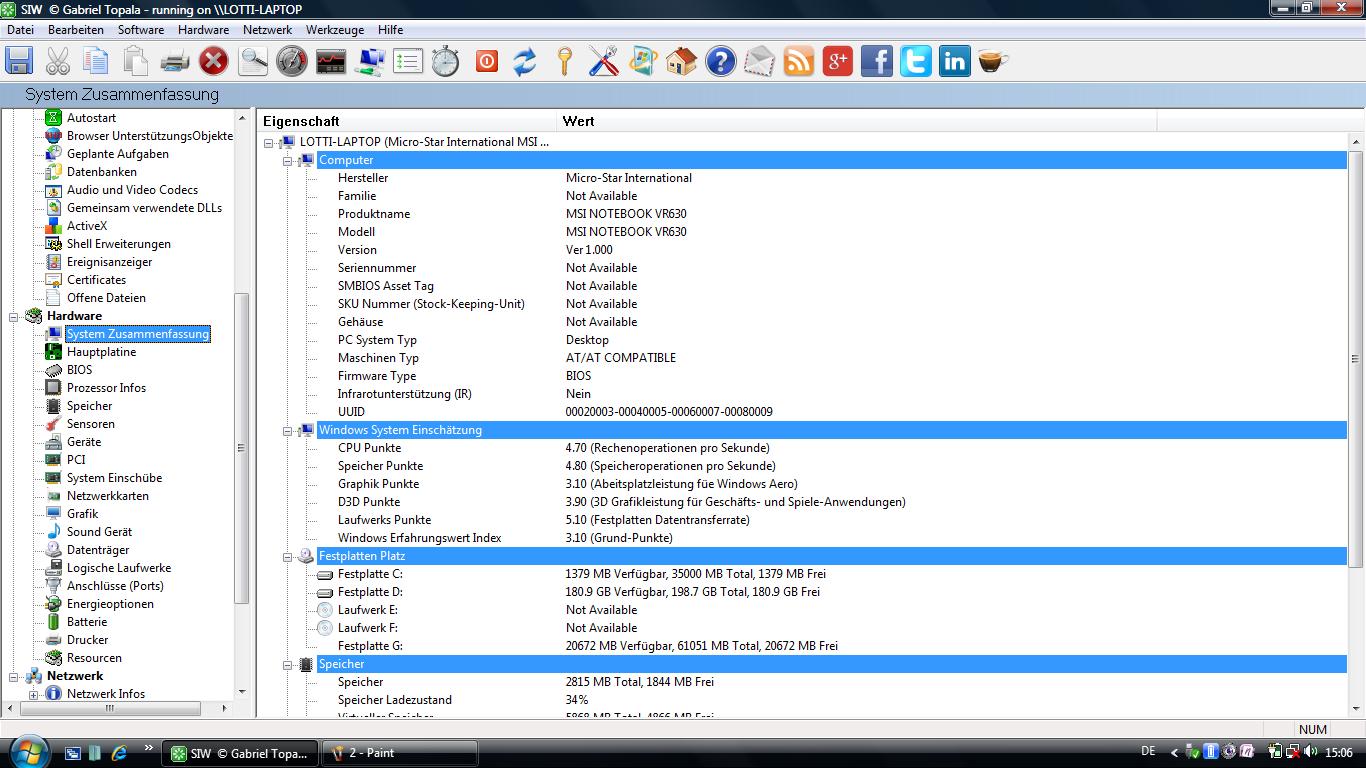Open the Software menu
The height and width of the screenshot is (768, 1366).
[141, 30]
